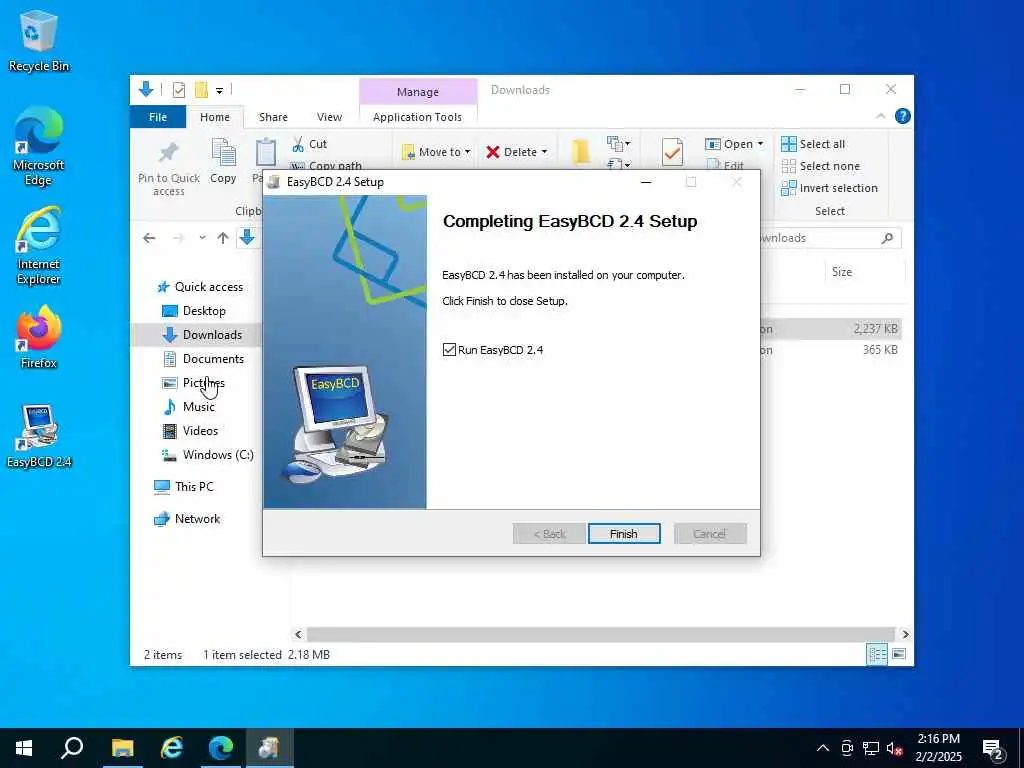
Task: Open notification center icon
Action: coord(993,748)
